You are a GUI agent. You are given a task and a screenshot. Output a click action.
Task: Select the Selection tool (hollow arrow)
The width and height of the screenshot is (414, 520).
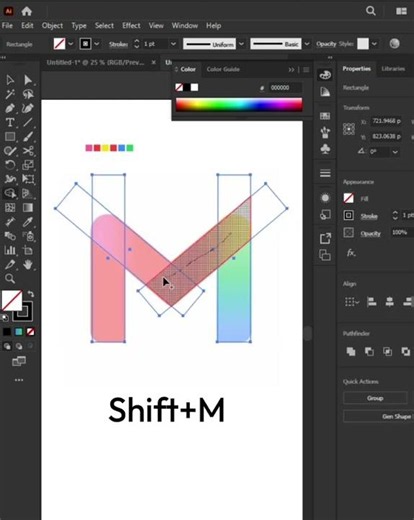pos(10,80)
